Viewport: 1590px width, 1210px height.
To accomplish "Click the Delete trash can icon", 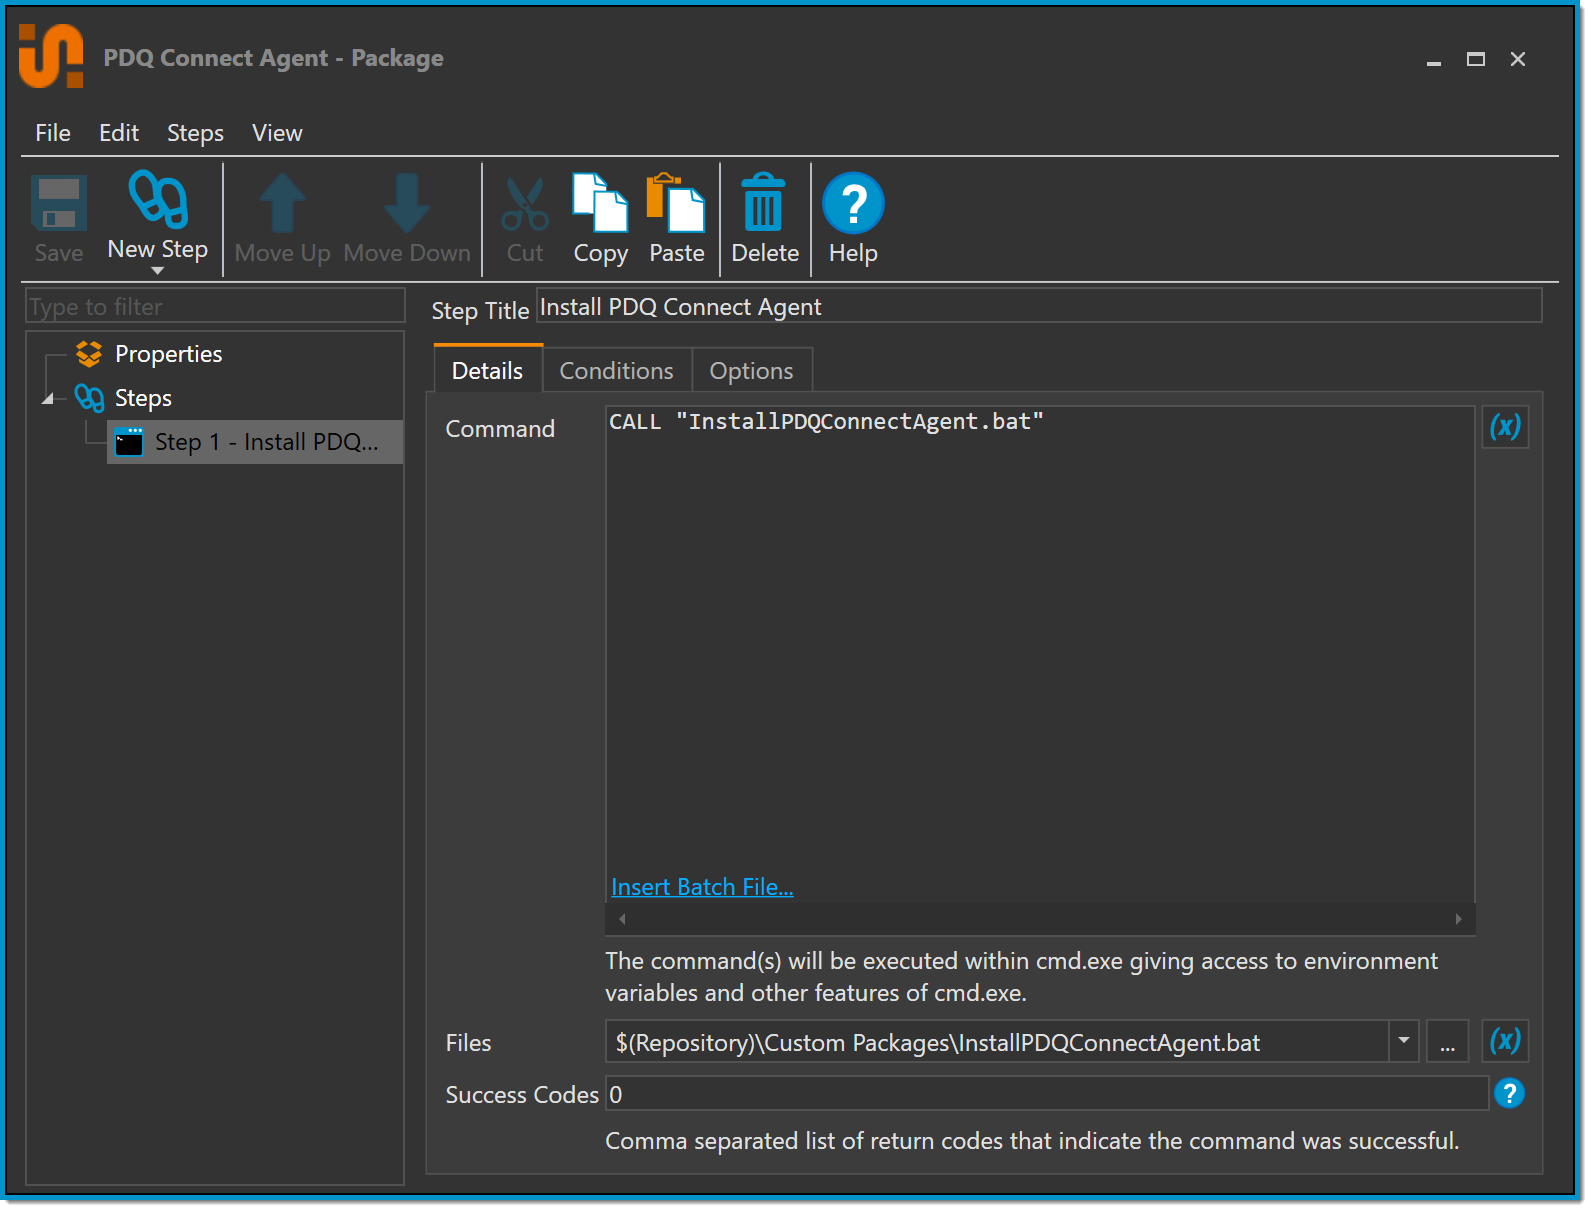I will [764, 202].
